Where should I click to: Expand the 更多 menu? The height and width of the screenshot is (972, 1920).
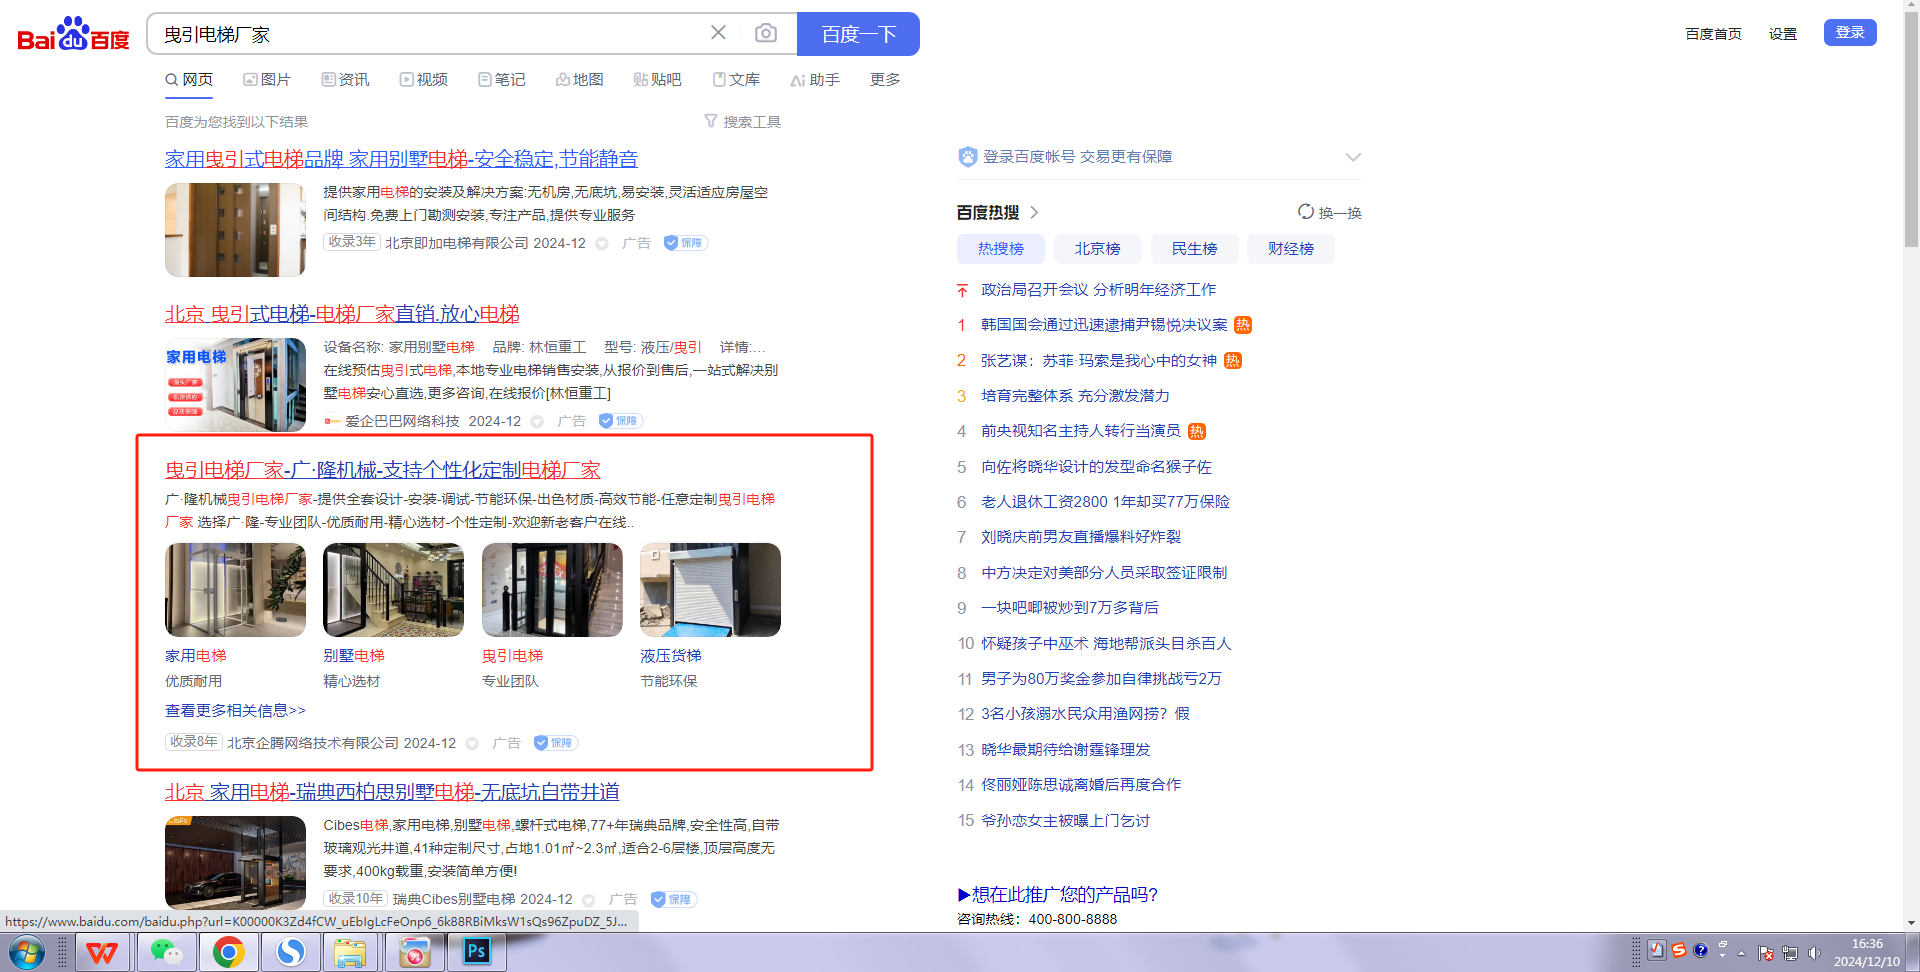[885, 79]
